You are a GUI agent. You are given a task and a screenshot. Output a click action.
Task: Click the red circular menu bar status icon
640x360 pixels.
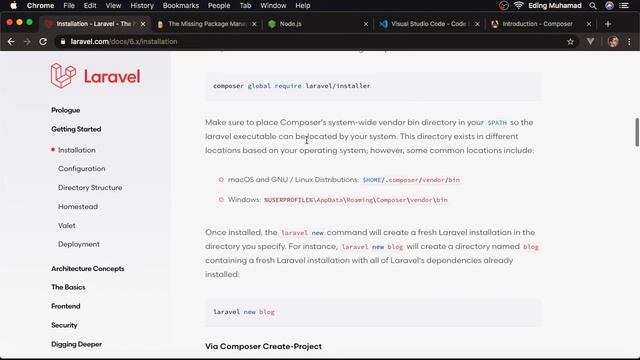pos(504,6)
